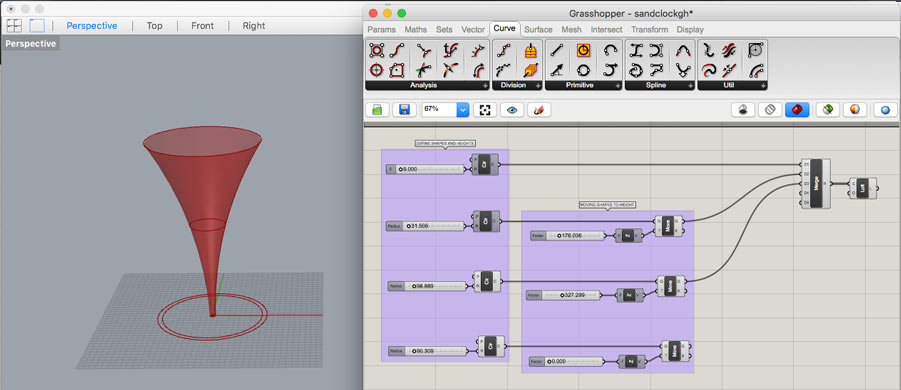
Task: Toggle the wireframe preview mode button
Action: [x=770, y=110]
